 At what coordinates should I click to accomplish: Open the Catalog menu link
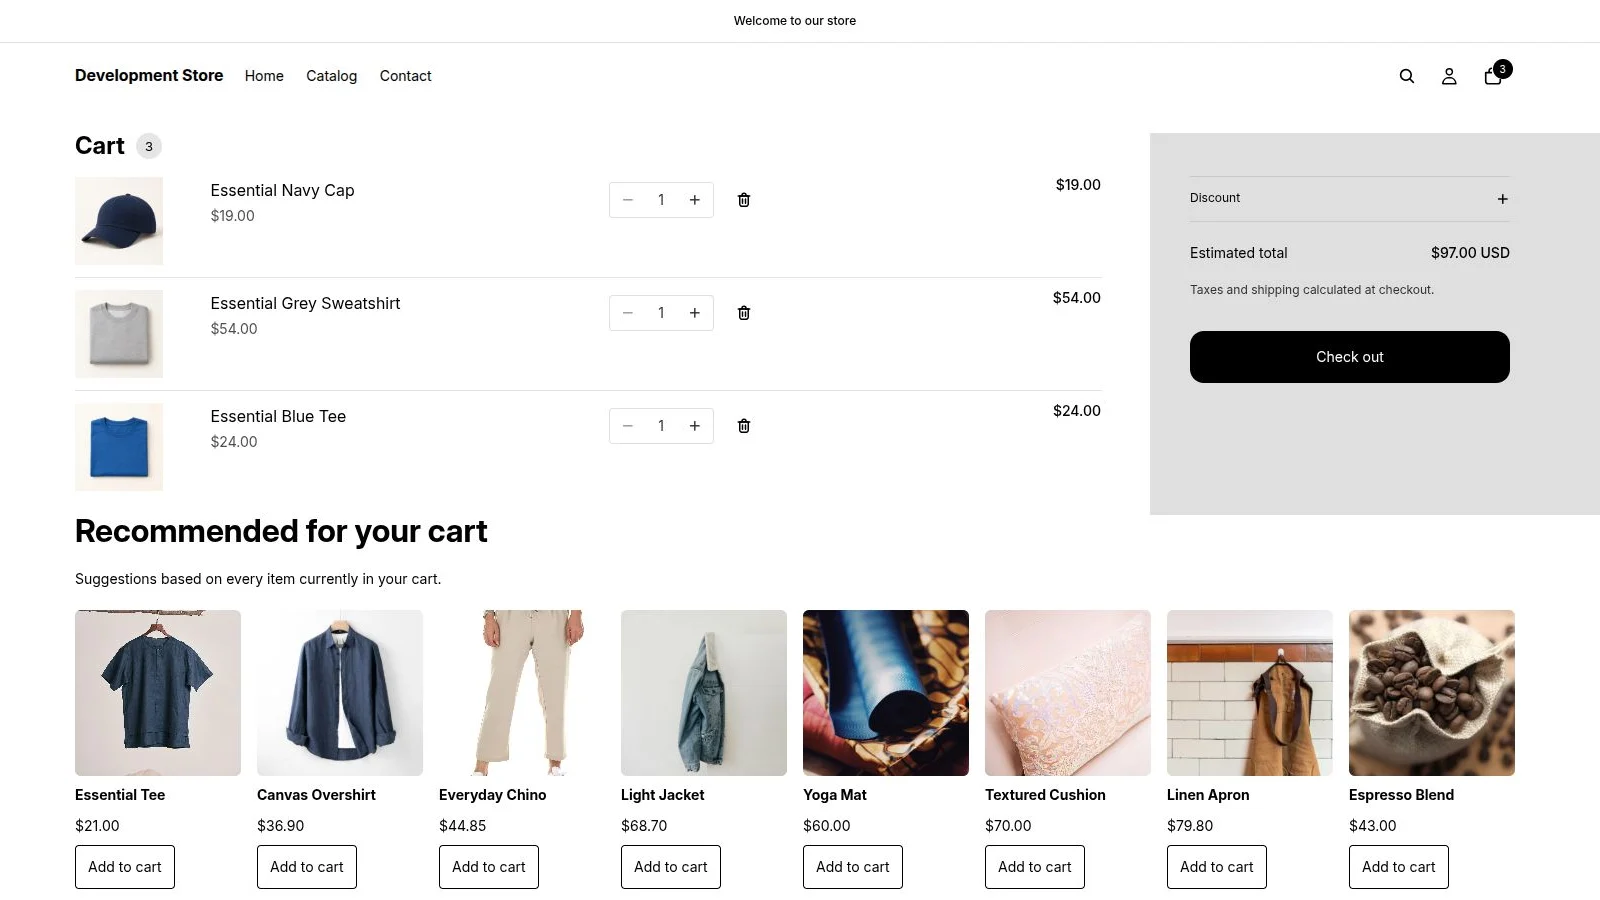click(331, 76)
